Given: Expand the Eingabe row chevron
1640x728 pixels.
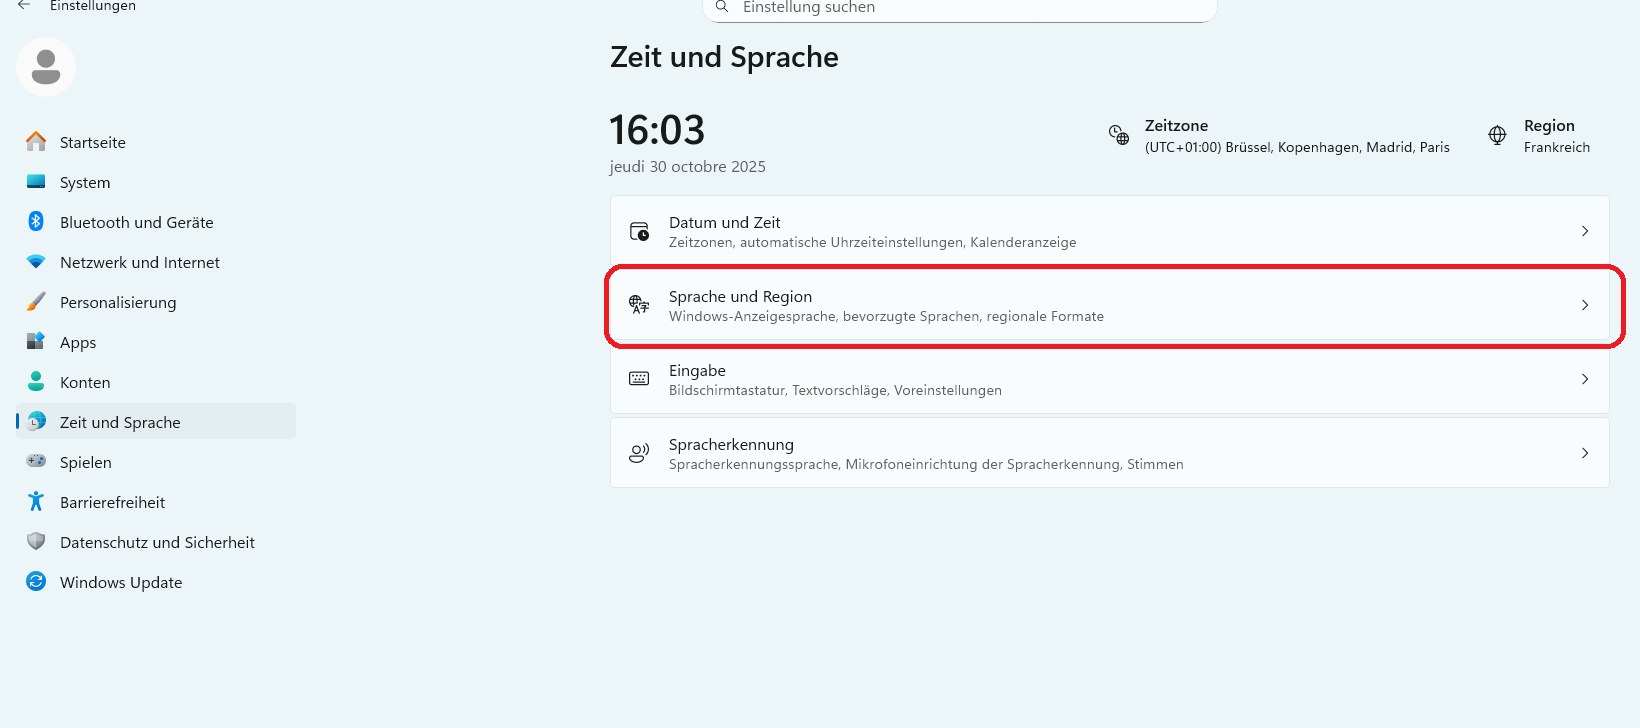Looking at the screenshot, I should coord(1585,379).
